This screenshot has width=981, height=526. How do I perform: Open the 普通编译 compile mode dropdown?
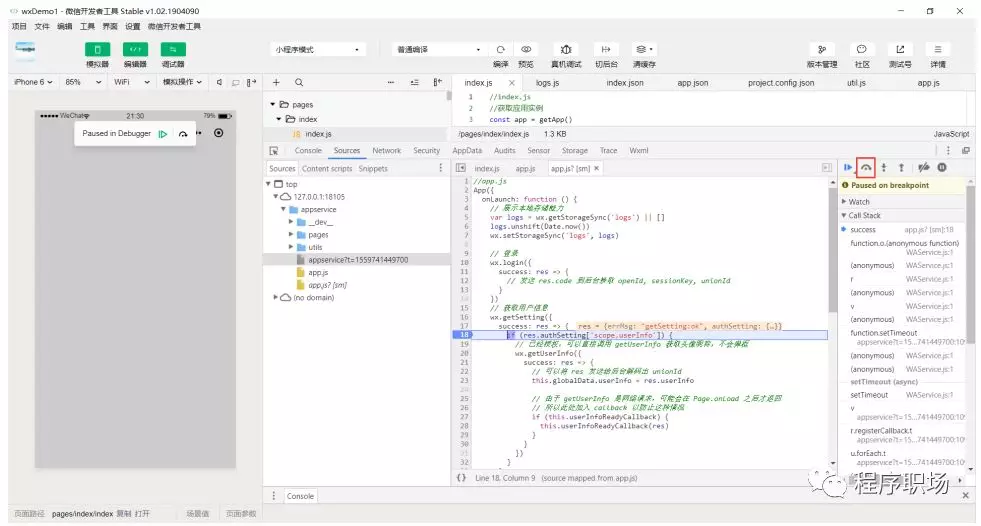point(439,49)
